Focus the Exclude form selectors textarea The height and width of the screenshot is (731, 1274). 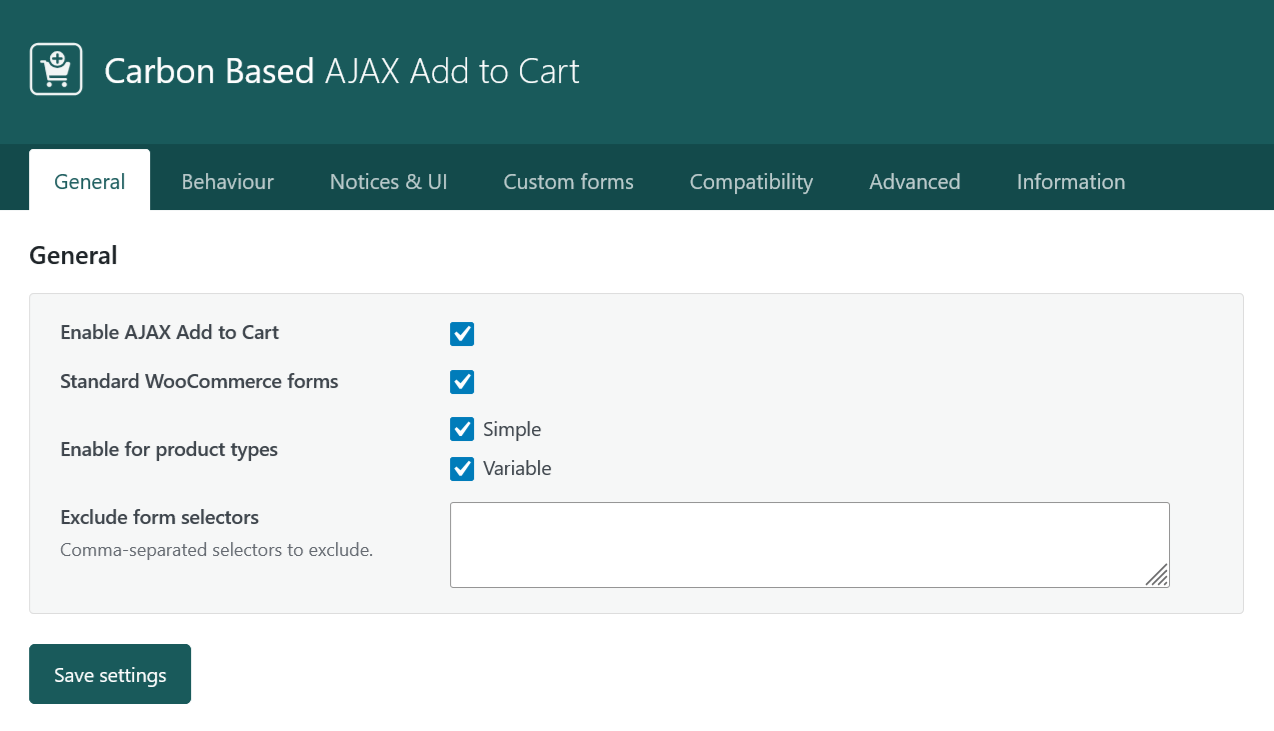click(810, 545)
